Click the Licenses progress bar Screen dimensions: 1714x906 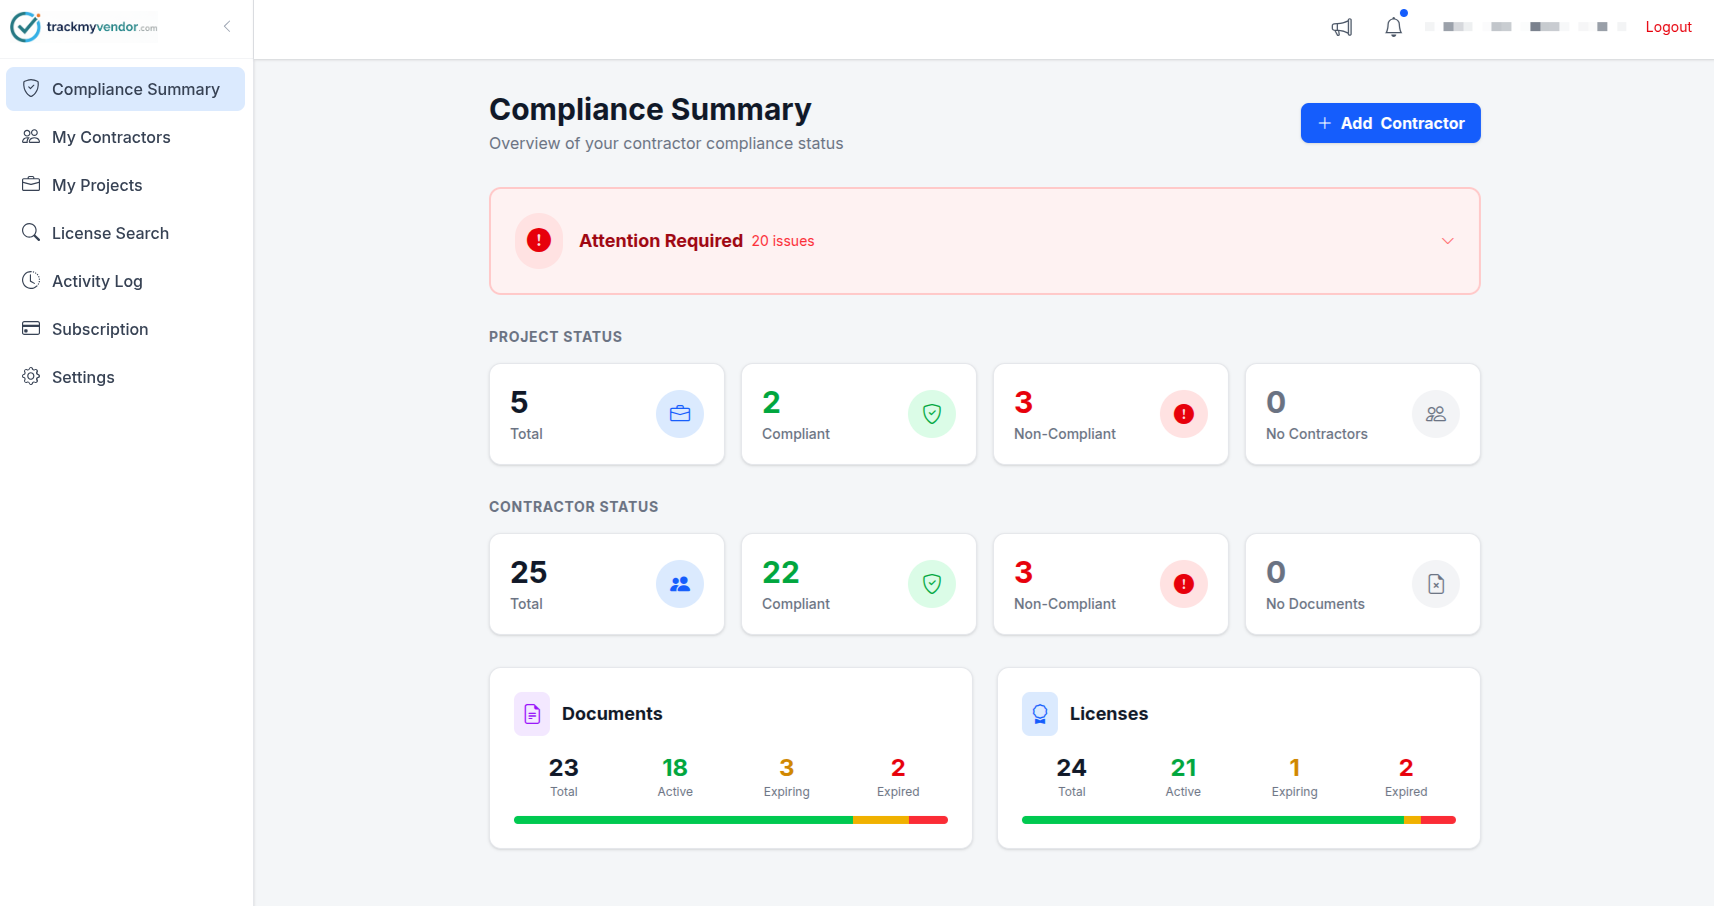[x=1237, y=819]
